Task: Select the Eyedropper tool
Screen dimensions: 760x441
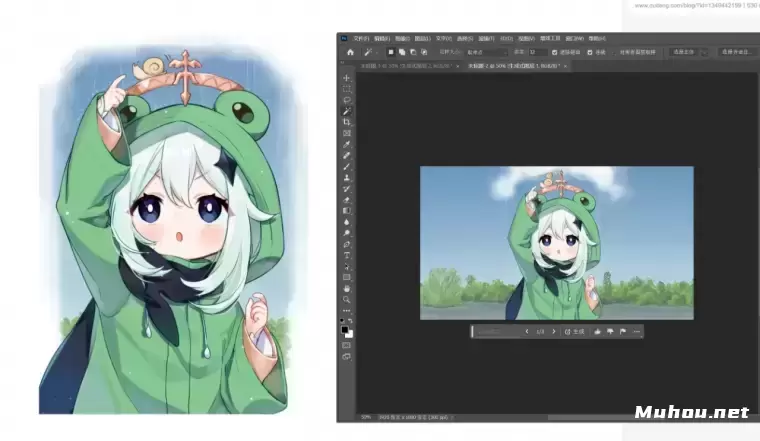Action: pos(347,144)
